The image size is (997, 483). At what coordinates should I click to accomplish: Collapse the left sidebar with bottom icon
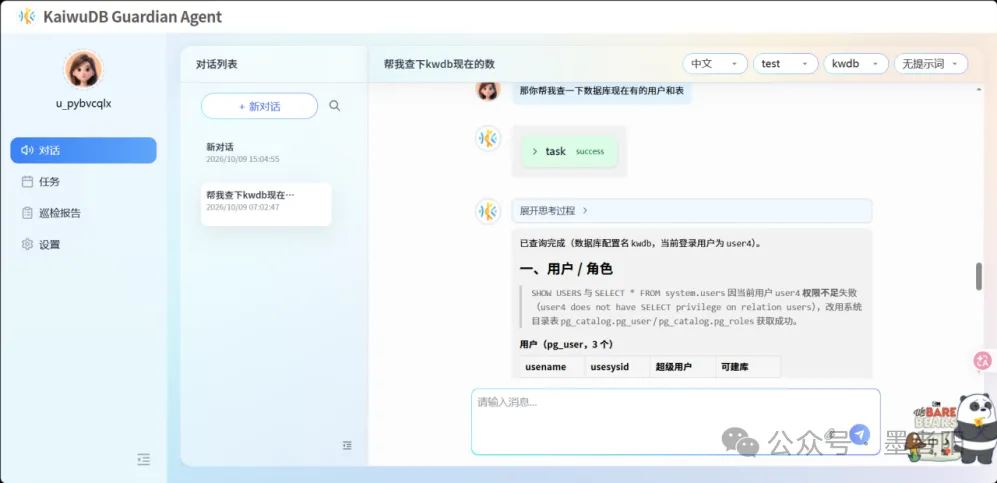pyautogui.click(x=144, y=459)
